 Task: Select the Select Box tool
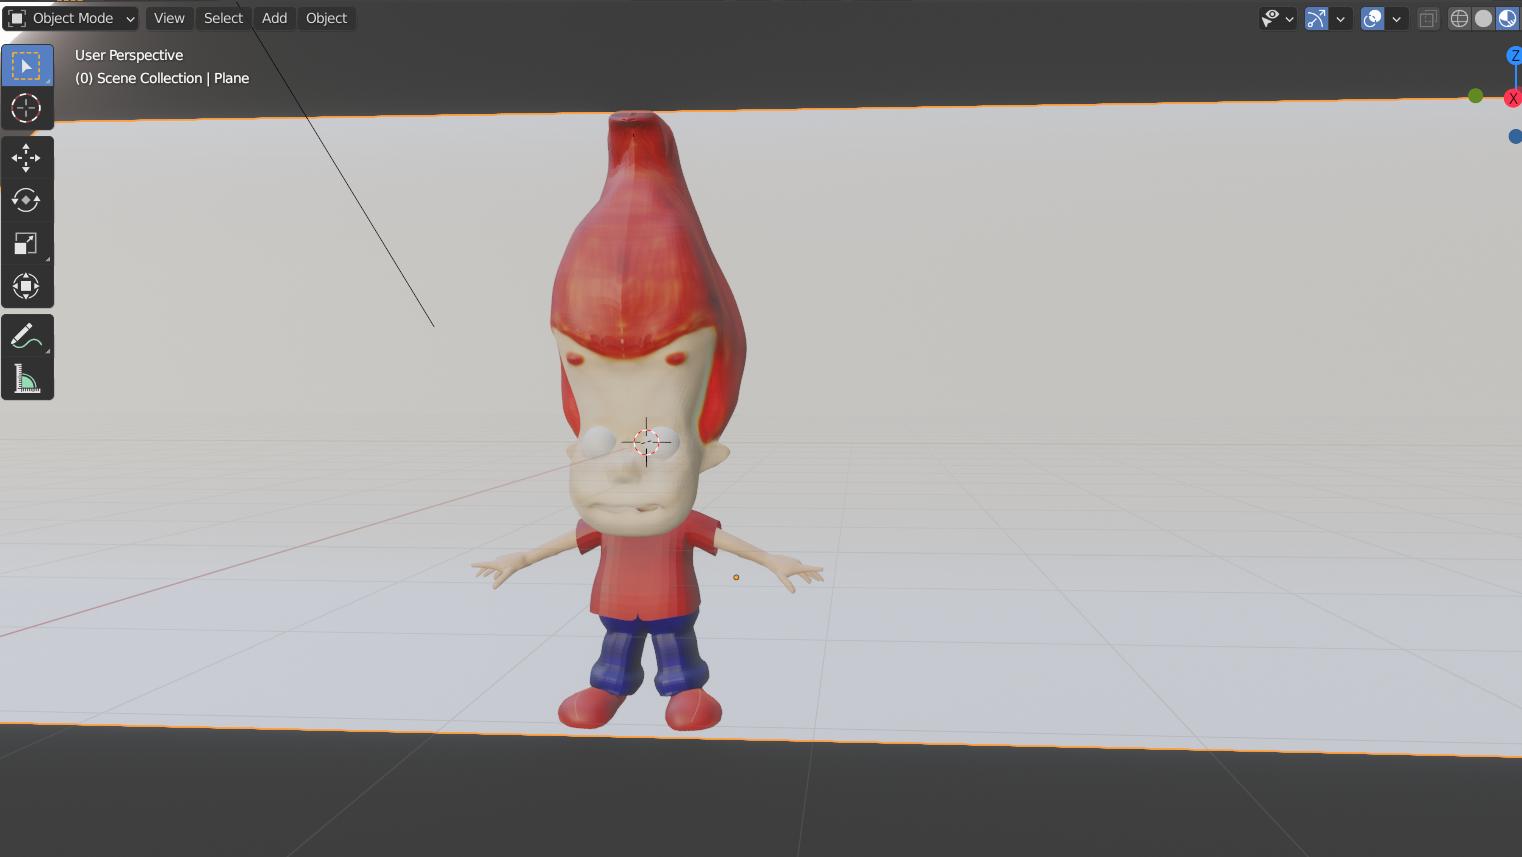[x=26, y=66]
